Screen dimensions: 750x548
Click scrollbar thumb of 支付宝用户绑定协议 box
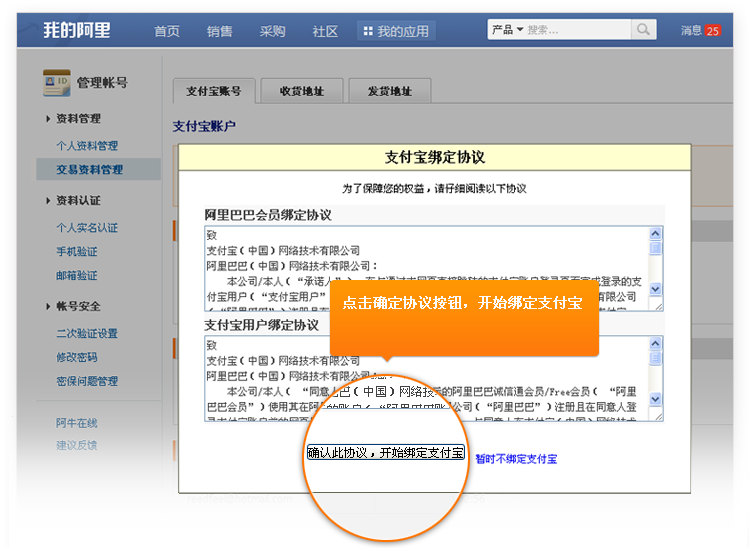click(655, 358)
